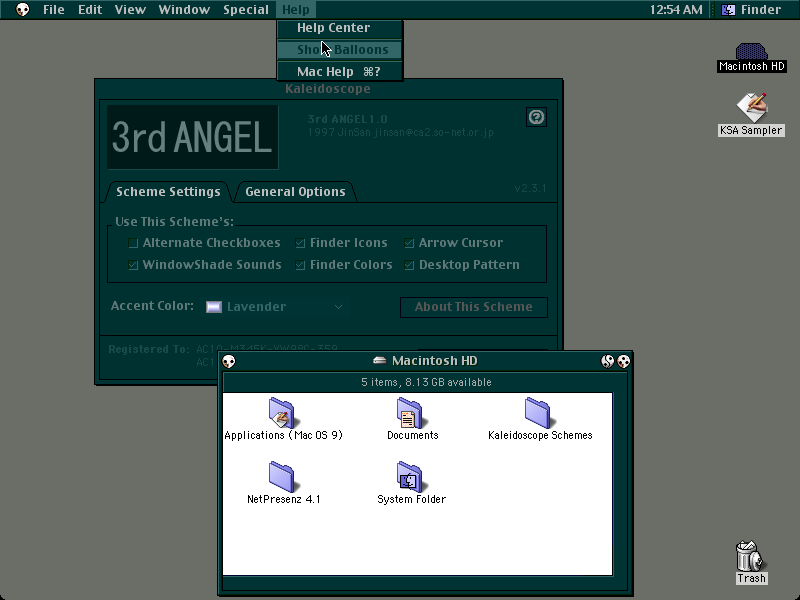The height and width of the screenshot is (600, 800).
Task: Switch to the General Options tab
Action: [x=295, y=192]
